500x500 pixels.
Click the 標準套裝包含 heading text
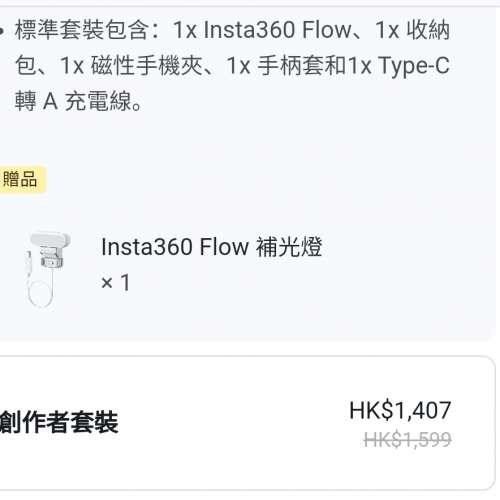tap(82, 30)
